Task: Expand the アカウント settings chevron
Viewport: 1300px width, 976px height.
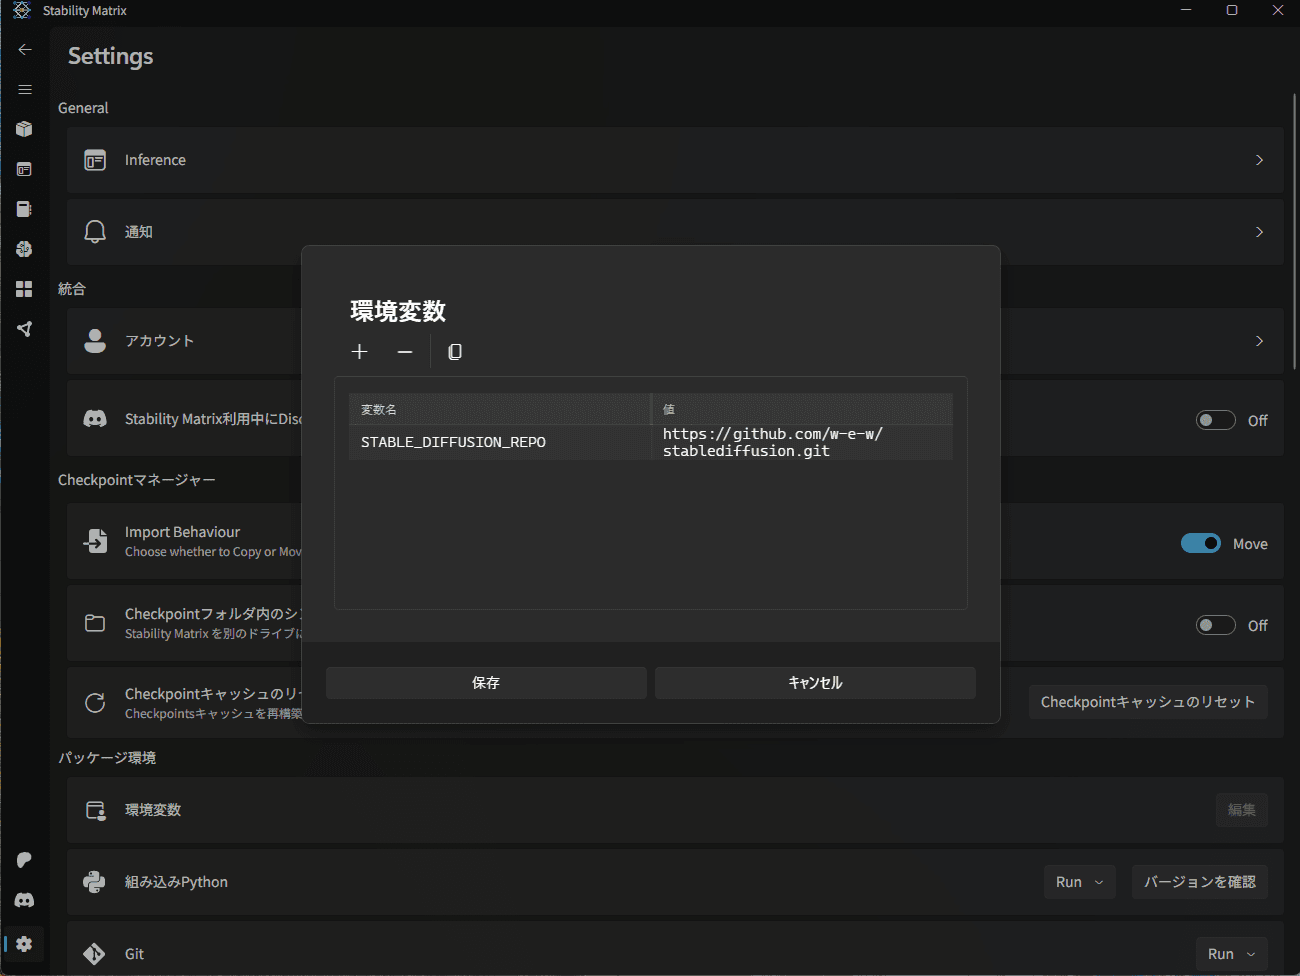Action: point(1259,341)
